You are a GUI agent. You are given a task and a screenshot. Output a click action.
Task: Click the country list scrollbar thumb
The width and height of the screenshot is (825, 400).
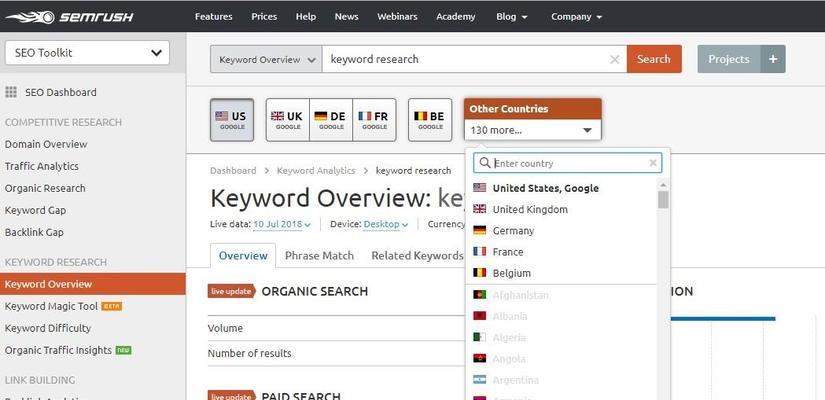tap(663, 199)
